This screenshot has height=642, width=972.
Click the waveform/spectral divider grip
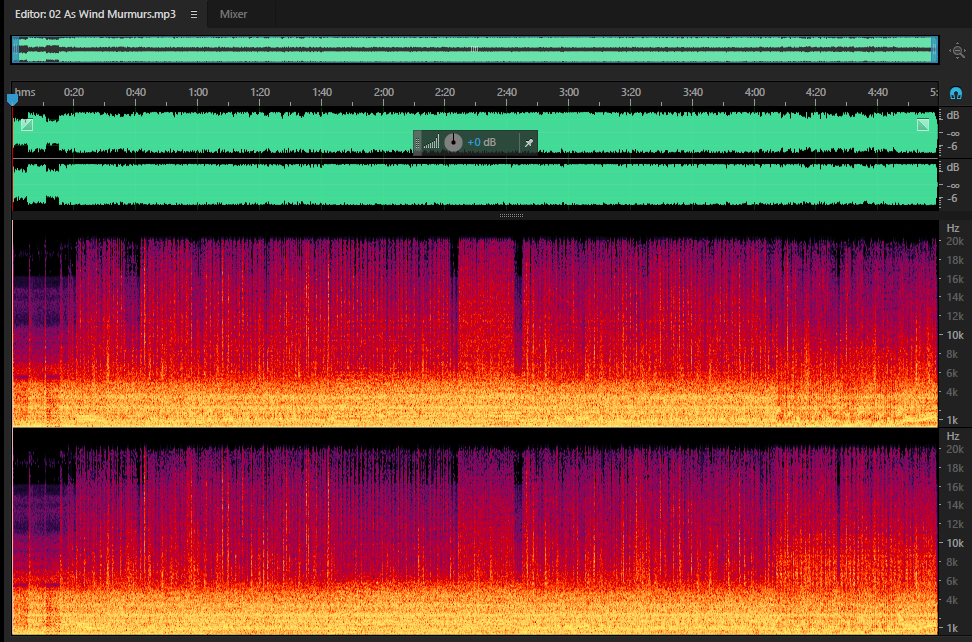511,216
